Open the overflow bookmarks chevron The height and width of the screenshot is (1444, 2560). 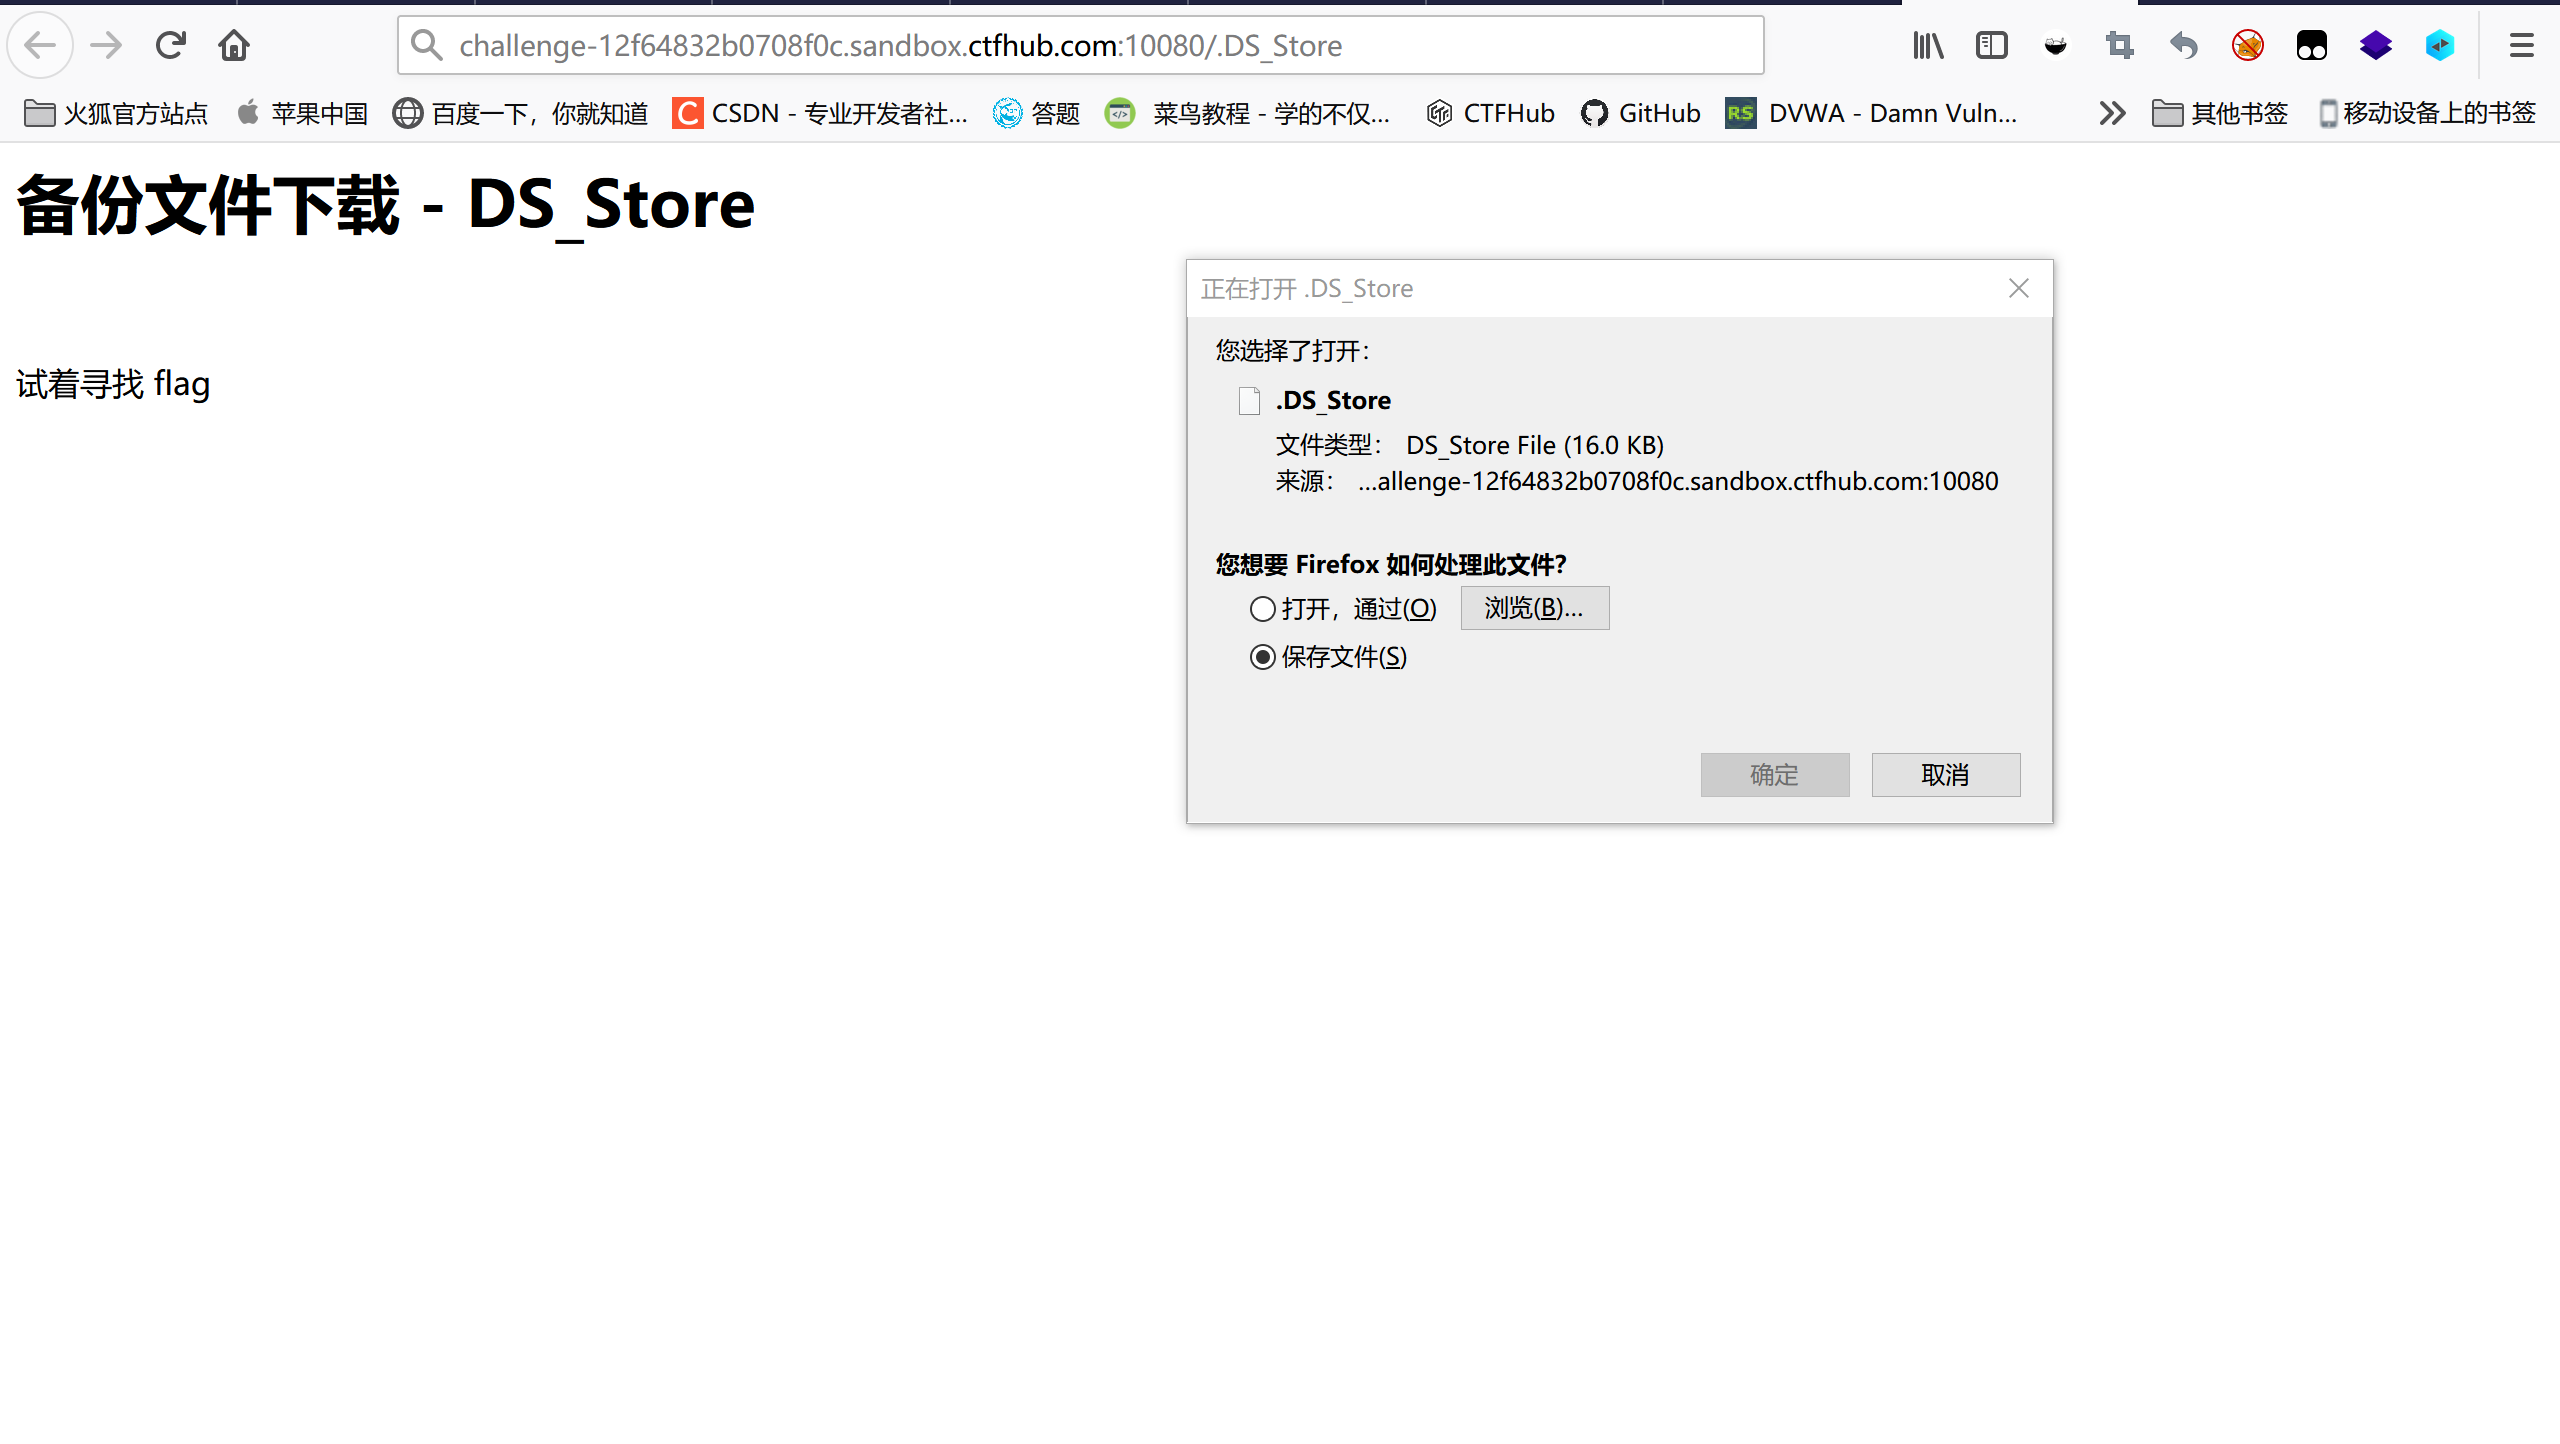[2111, 113]
